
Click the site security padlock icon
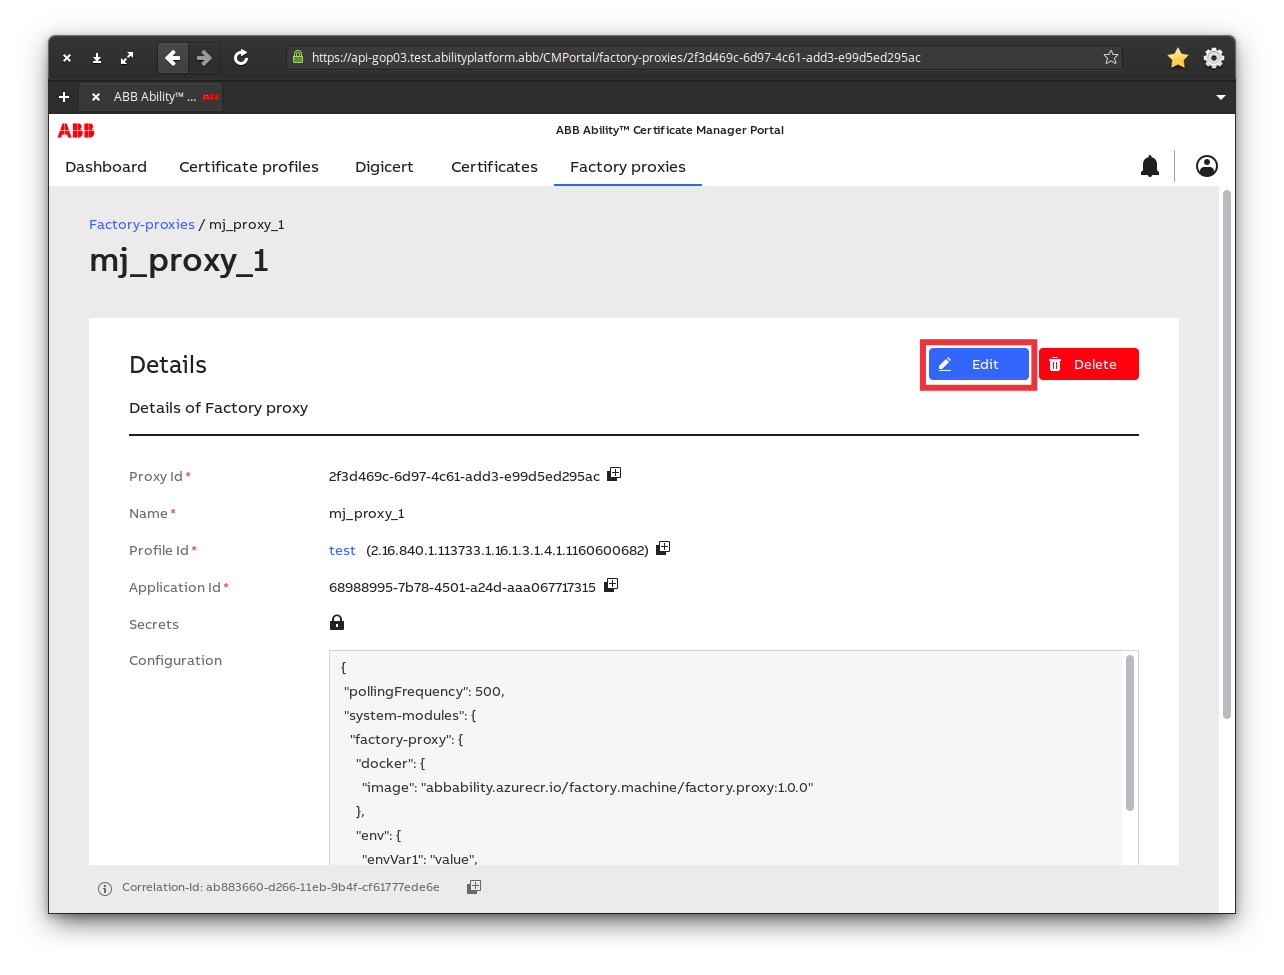point(298,57)
